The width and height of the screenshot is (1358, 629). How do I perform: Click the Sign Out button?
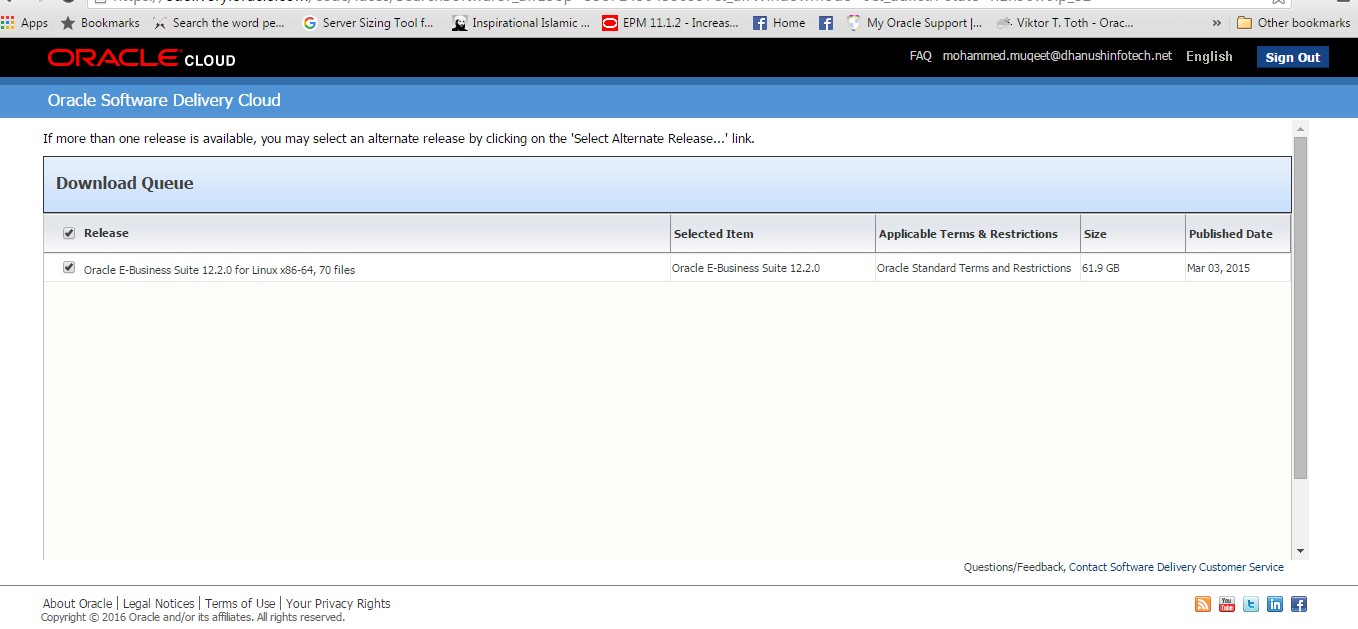click(1292, 56)
